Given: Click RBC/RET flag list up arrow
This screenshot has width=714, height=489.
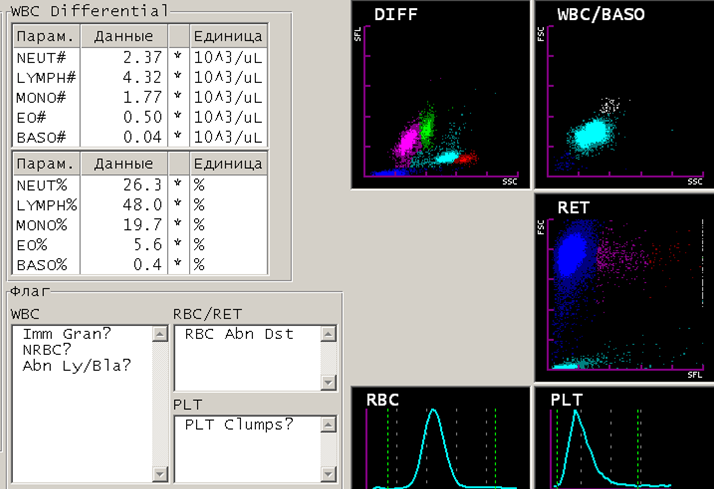Looking at the screenshot, I should 327,335.
